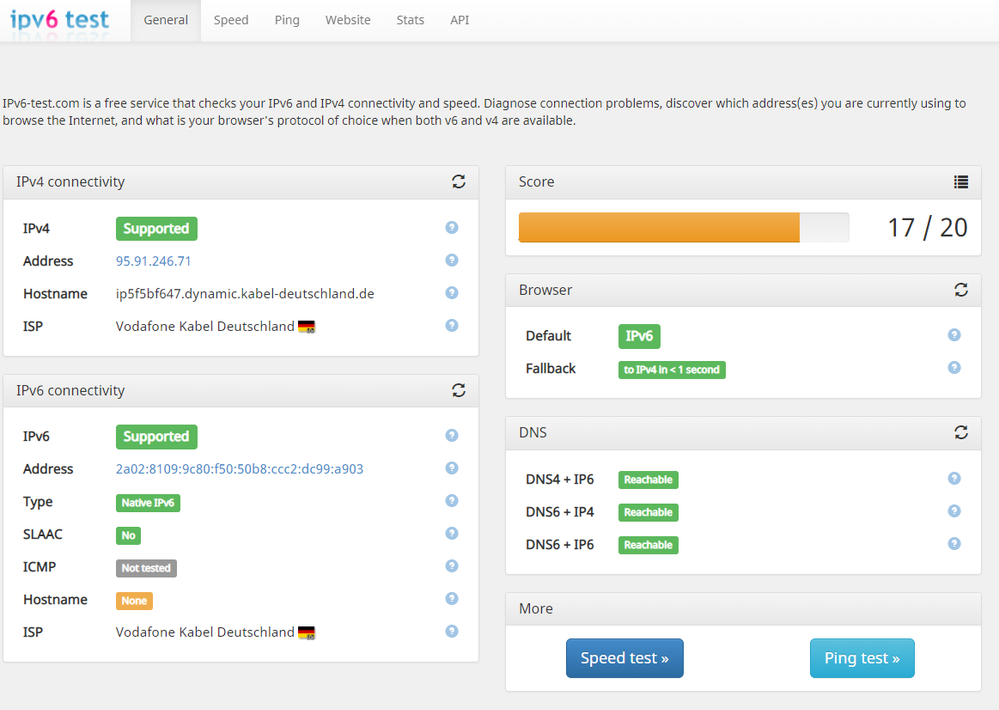Click help icon next to IPv6 Type
Viewport: 999px width, 710px height.
(x=452, y=501)
